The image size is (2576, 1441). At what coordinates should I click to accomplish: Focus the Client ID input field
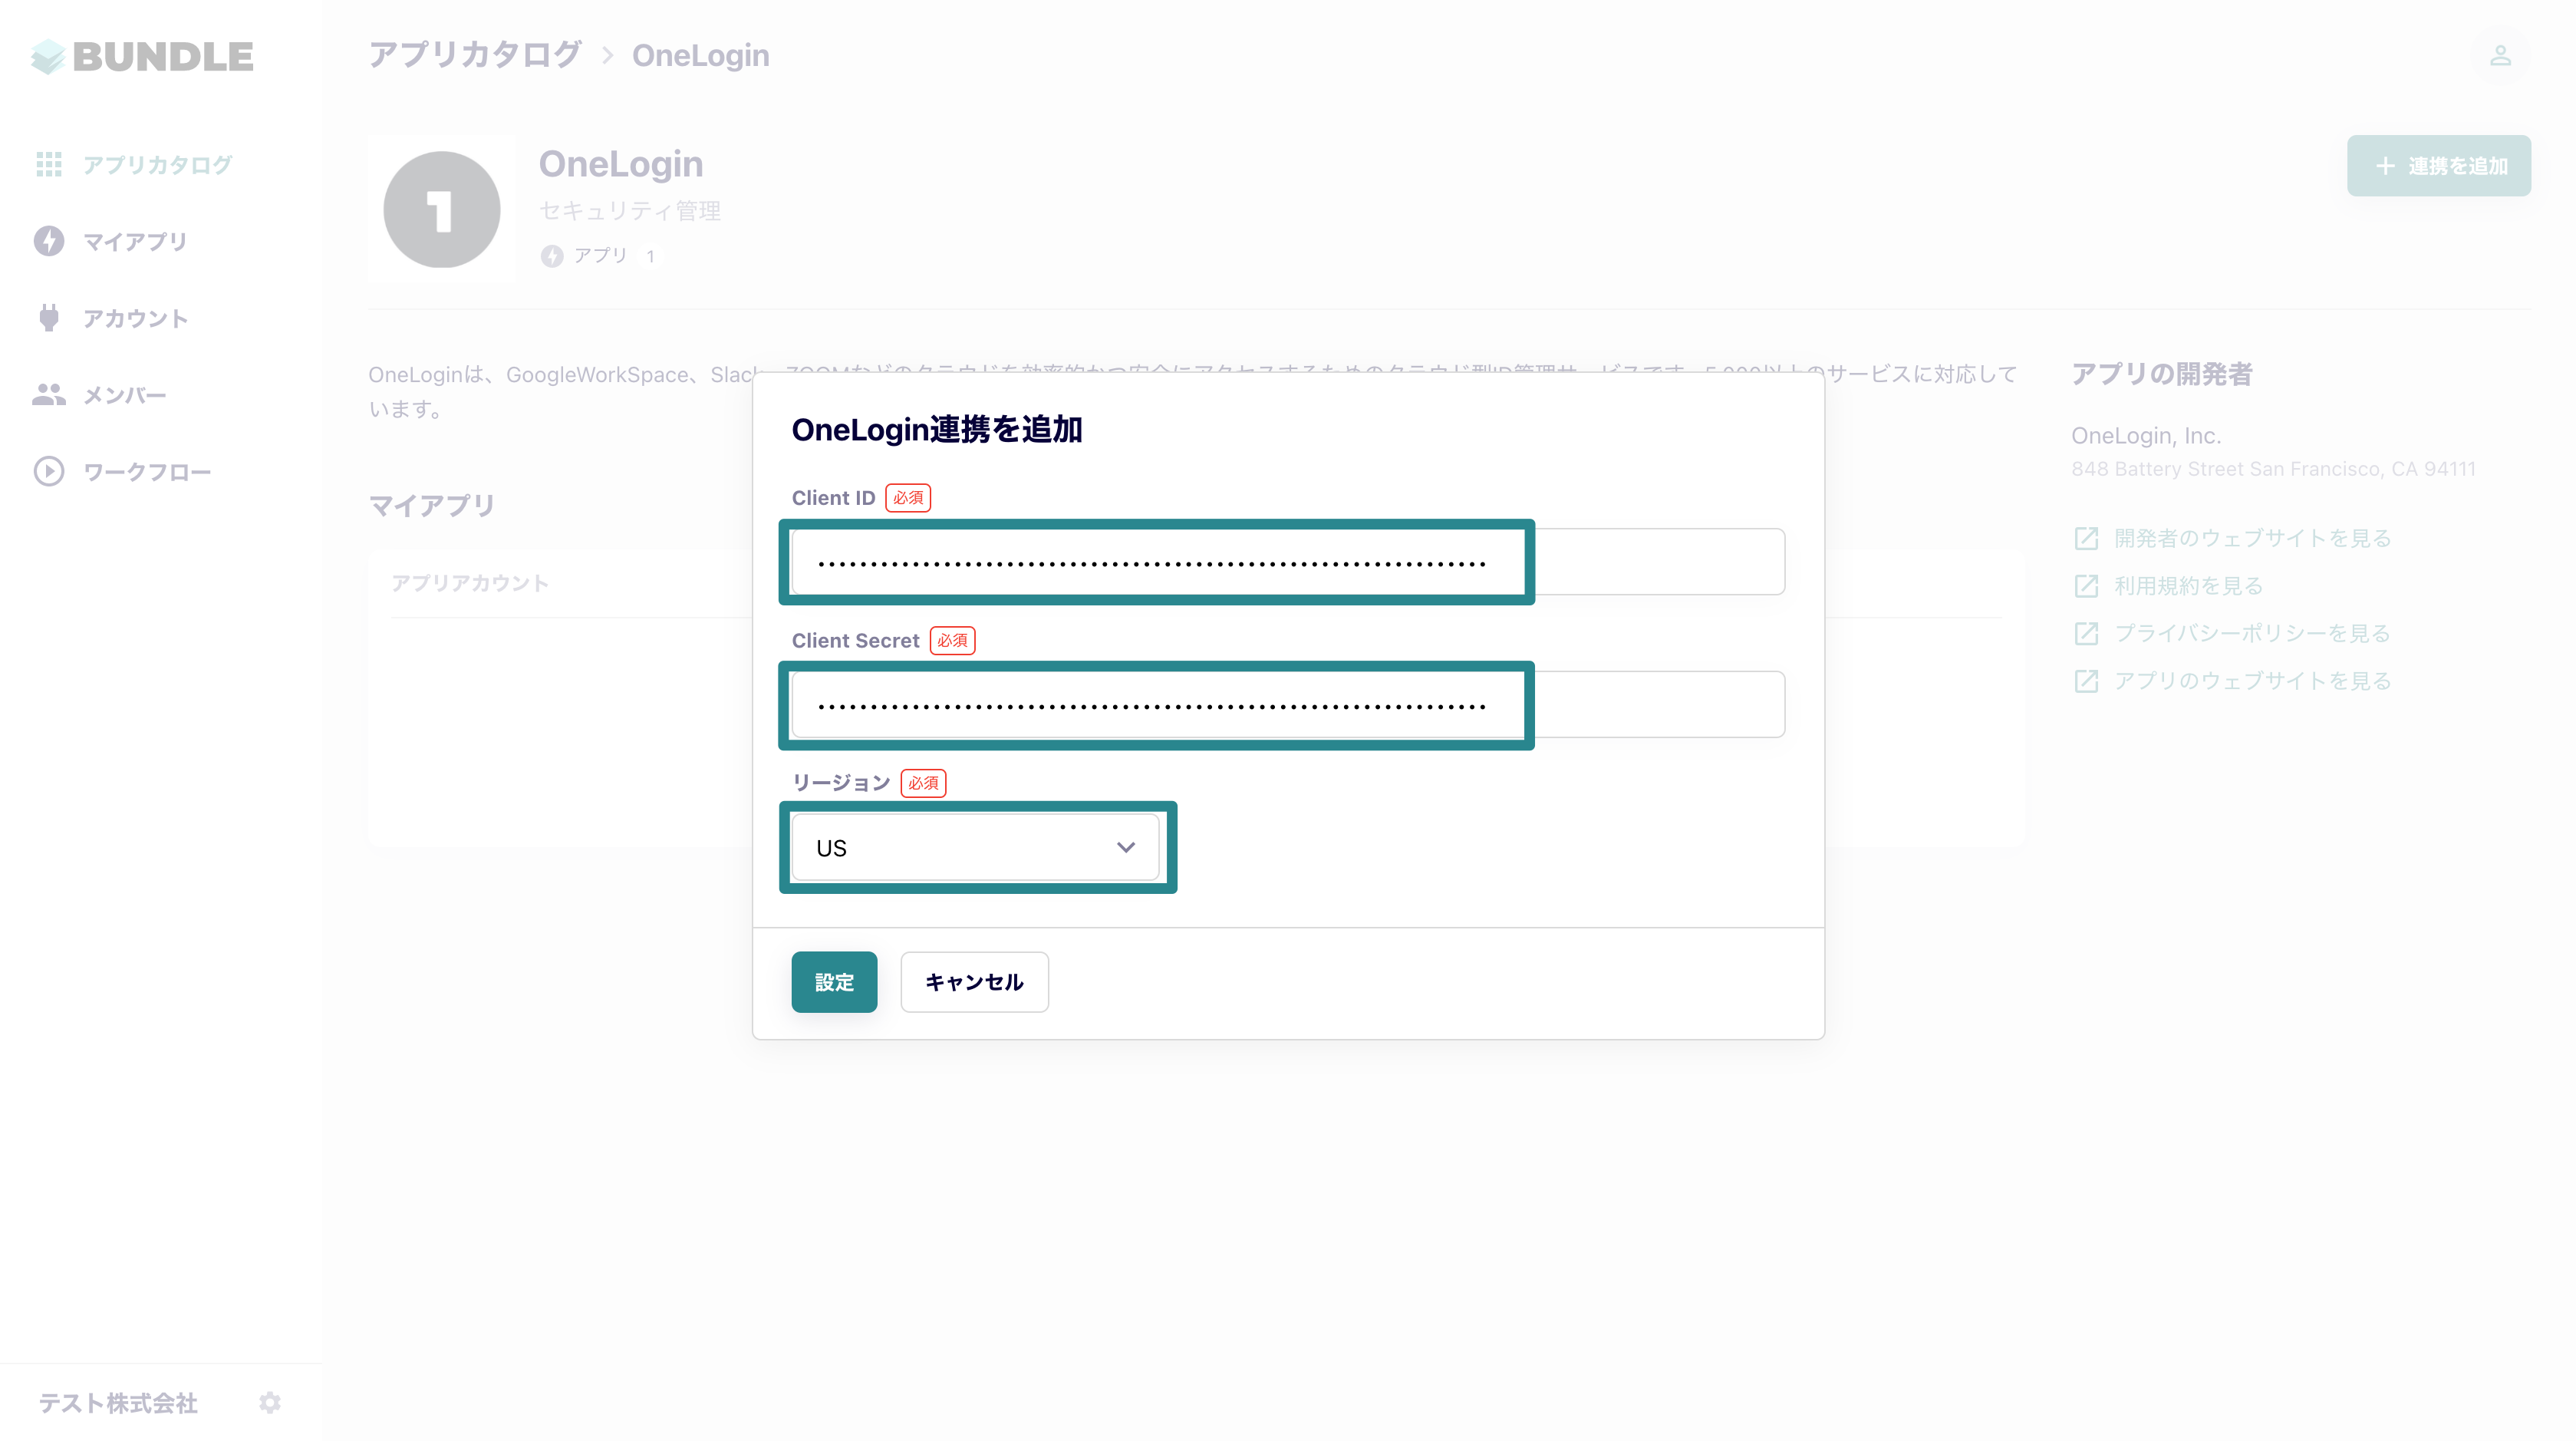[x=1288, y=562]
